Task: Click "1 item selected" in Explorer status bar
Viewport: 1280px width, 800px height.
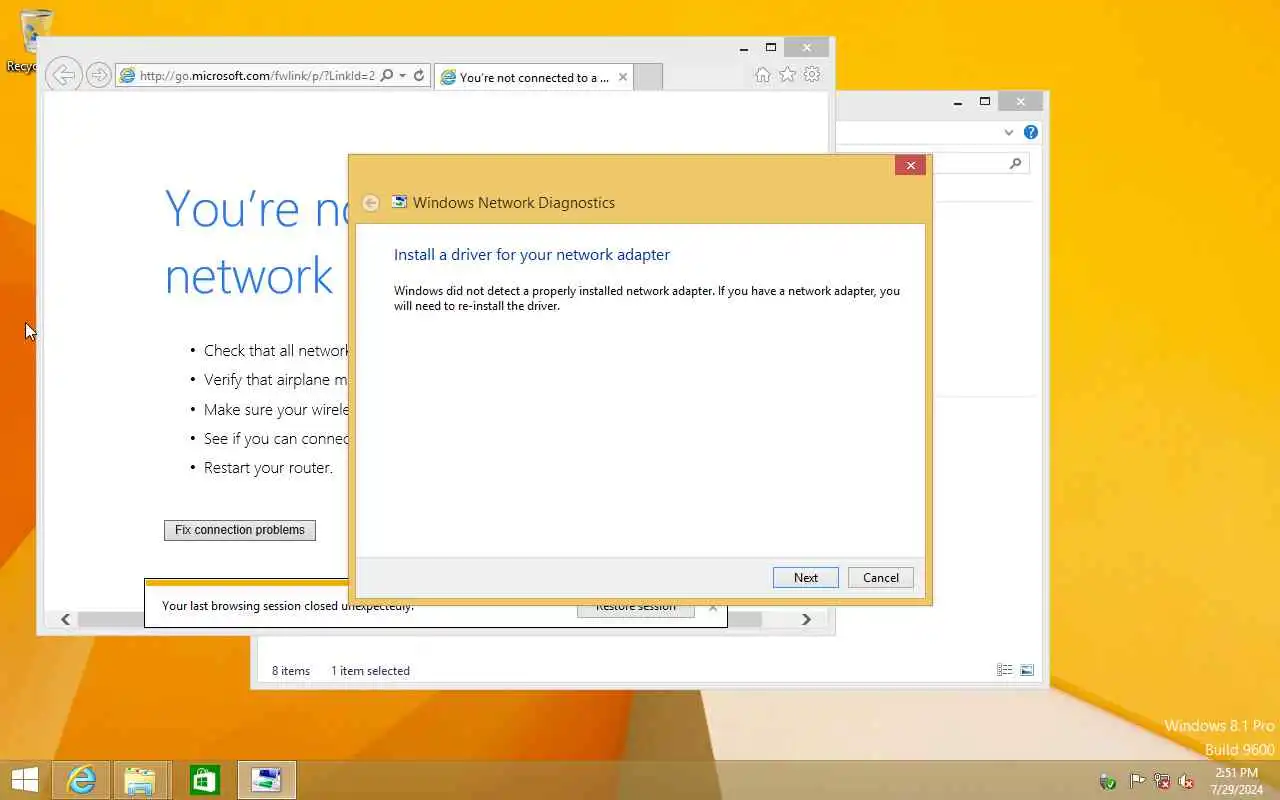Action: [370, 671]
